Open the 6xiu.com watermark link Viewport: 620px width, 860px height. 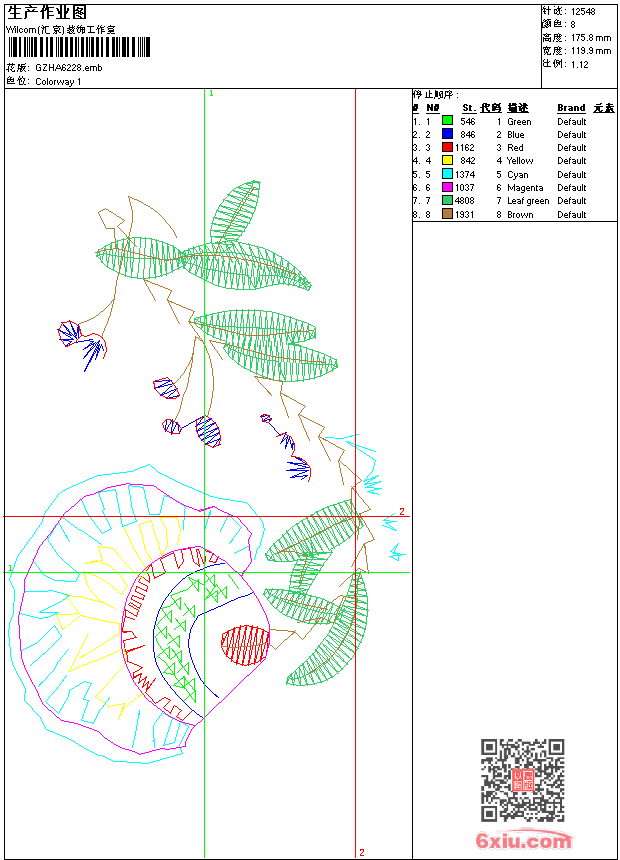coord(523,840)
